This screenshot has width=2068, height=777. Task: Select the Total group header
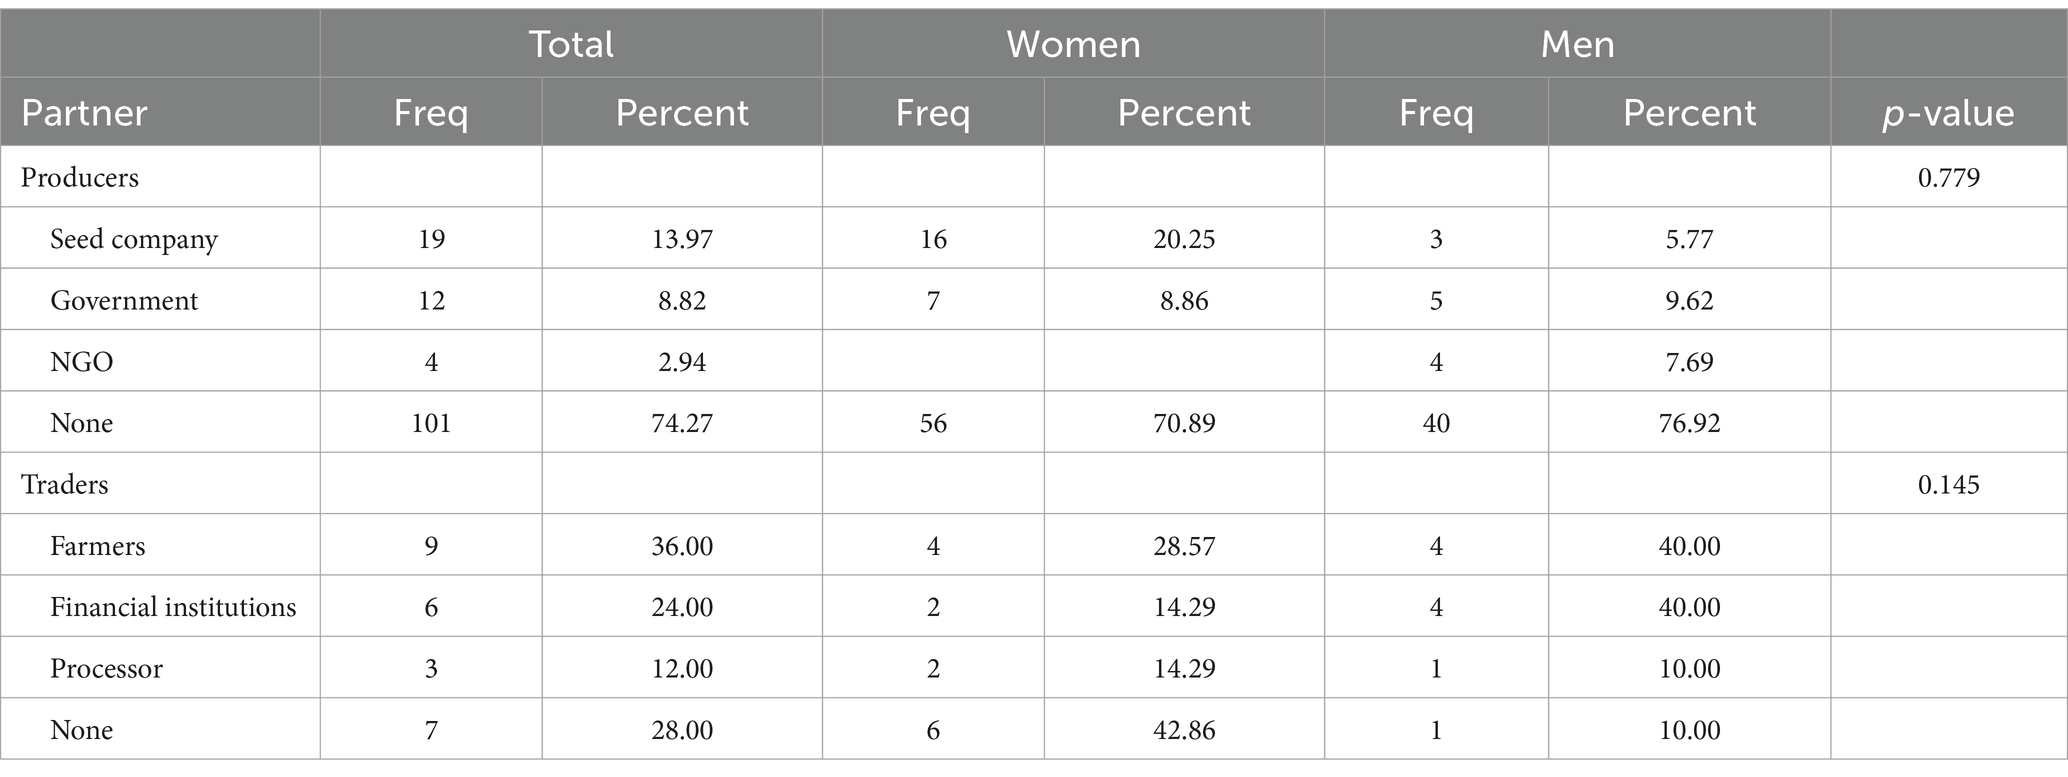(571, 44)
